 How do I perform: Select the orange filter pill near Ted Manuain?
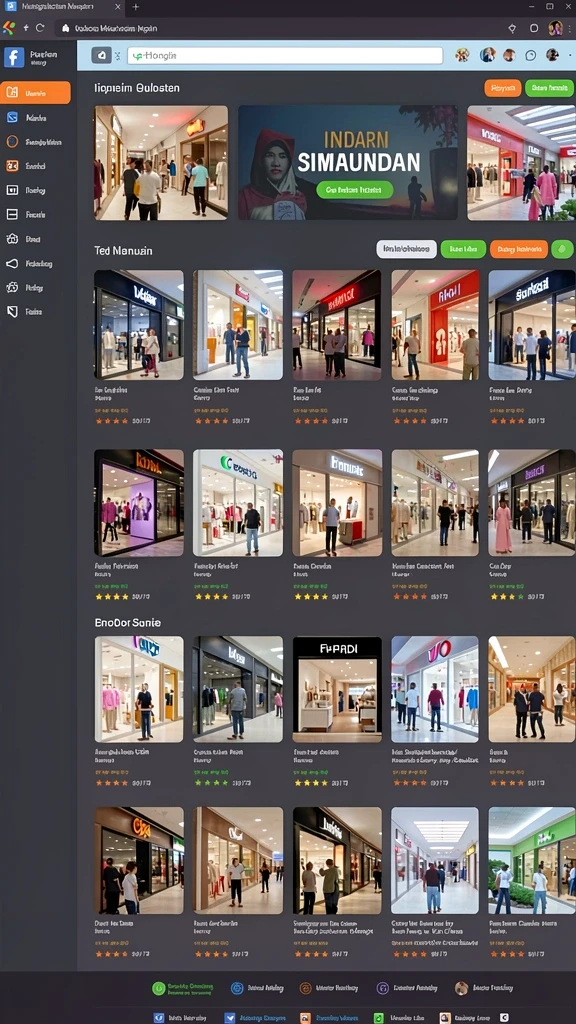coord(519,249)
